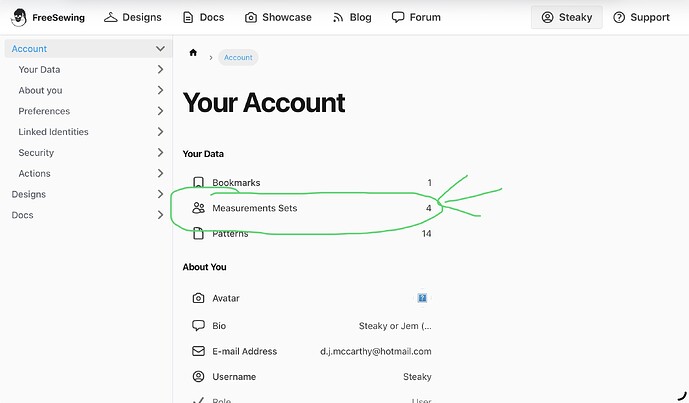Select Your Data in sidebar
The width and height of the screenshot is (689, 403).
pyautogui.click(x=39, y=69)
